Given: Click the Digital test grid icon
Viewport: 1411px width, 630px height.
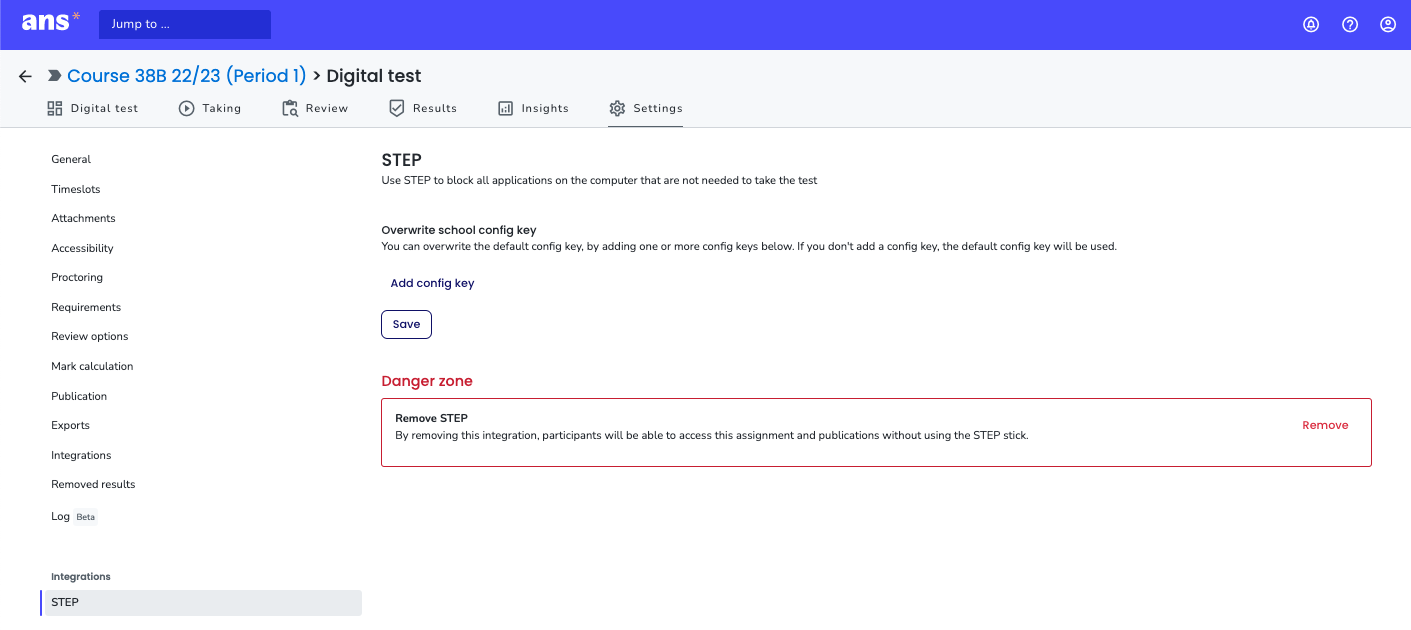Looking at the screenshot, I should tap(55, 108).
